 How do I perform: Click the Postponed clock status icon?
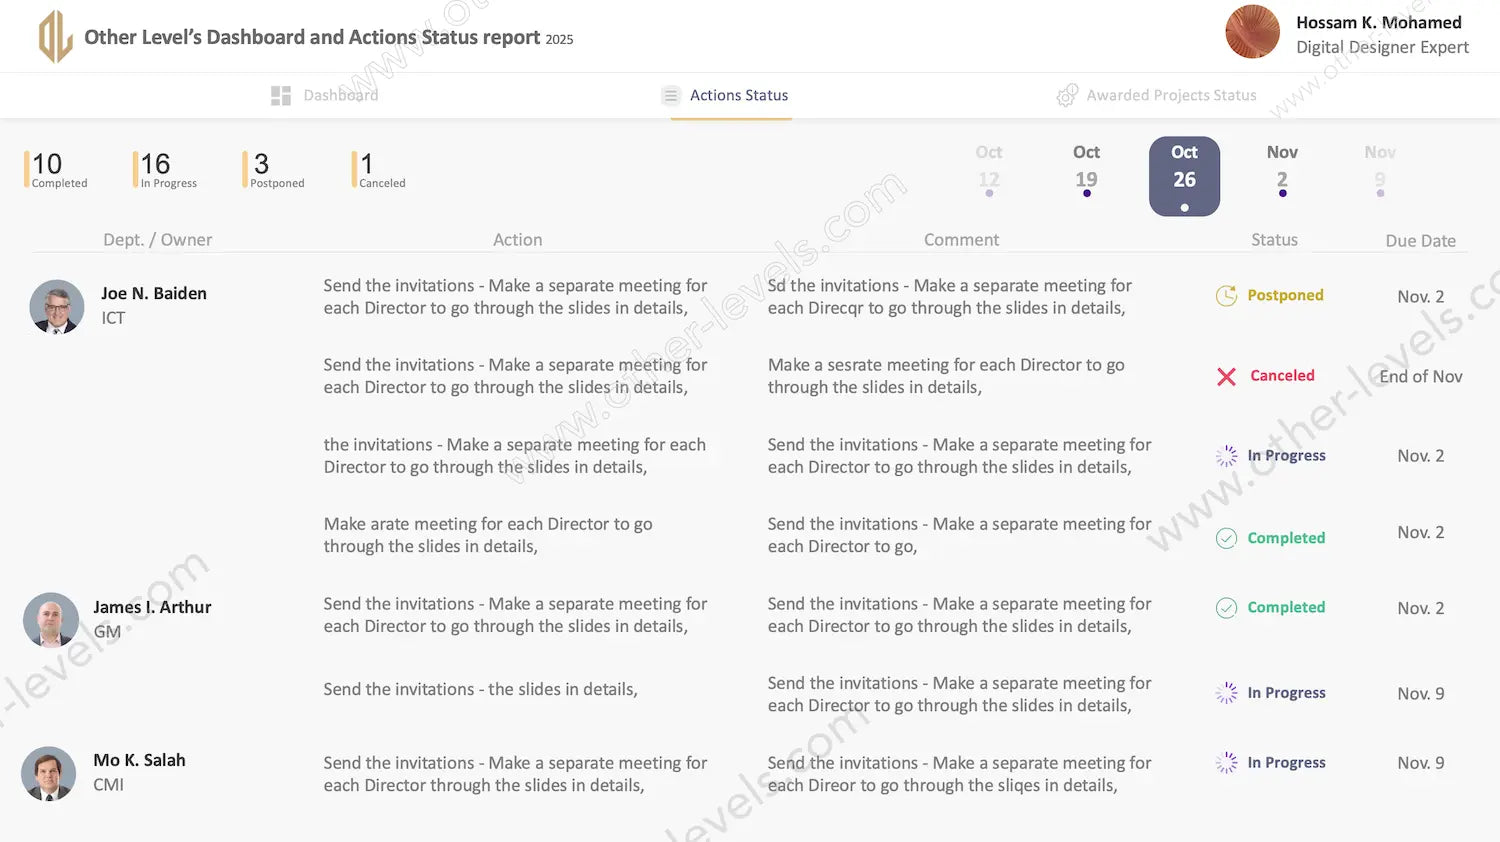[x=1226, y=296]
